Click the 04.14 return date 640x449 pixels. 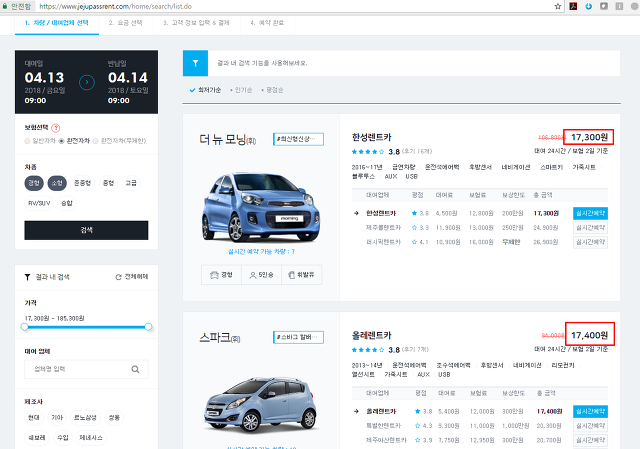pos(128,78)
